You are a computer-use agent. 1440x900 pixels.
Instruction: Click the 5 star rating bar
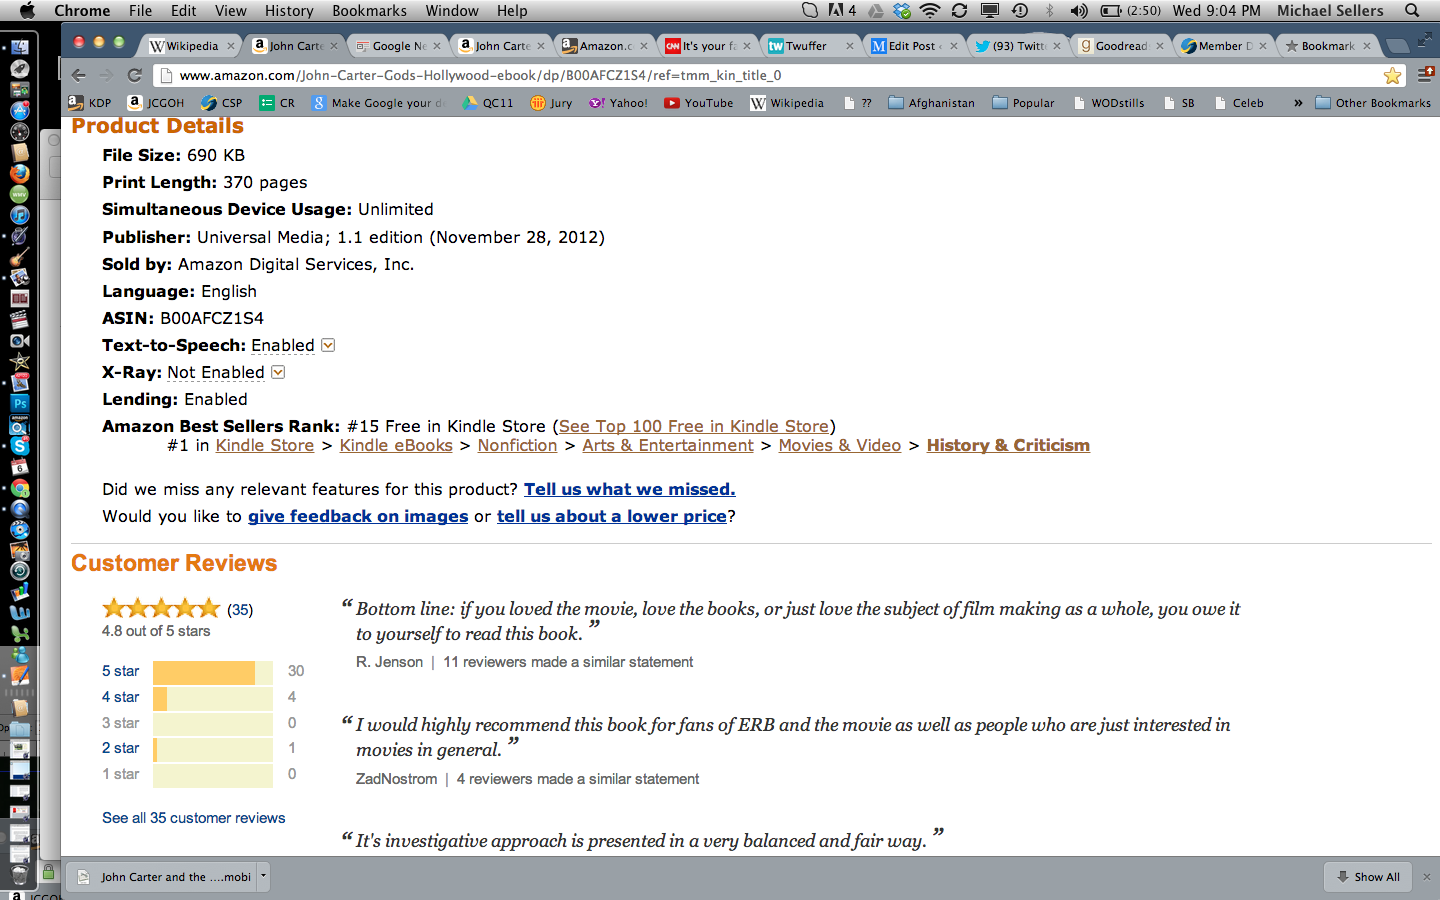tap(212, 672)
